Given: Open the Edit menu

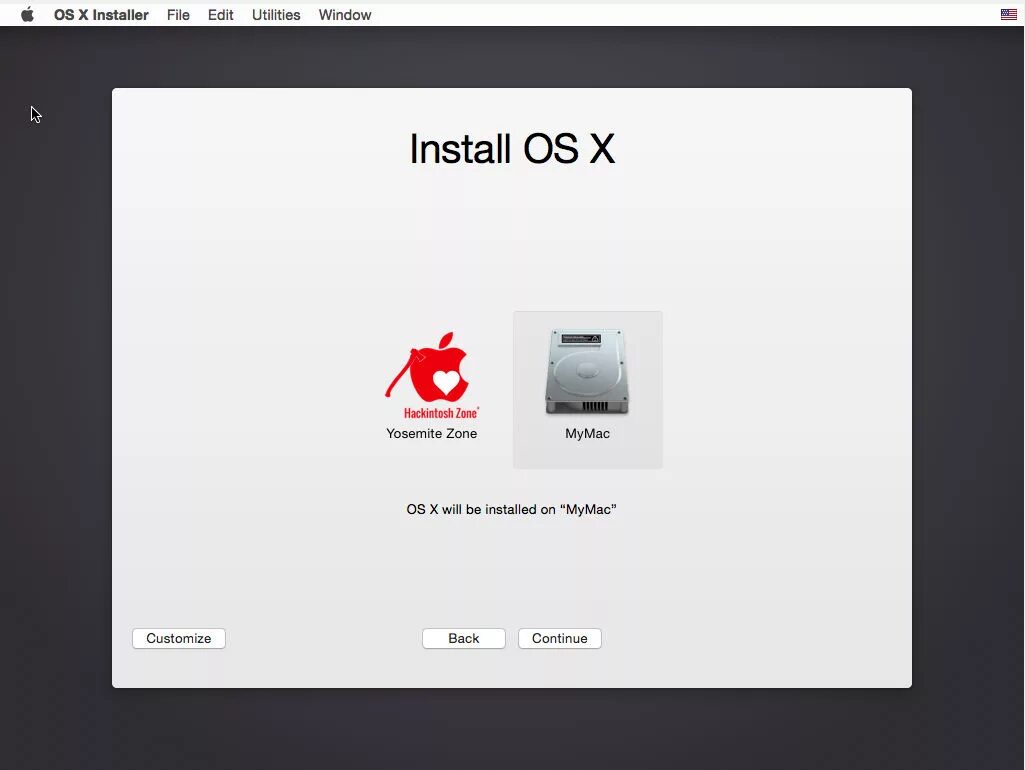Looking at the screenshot, I should click(x=220, y=14).
